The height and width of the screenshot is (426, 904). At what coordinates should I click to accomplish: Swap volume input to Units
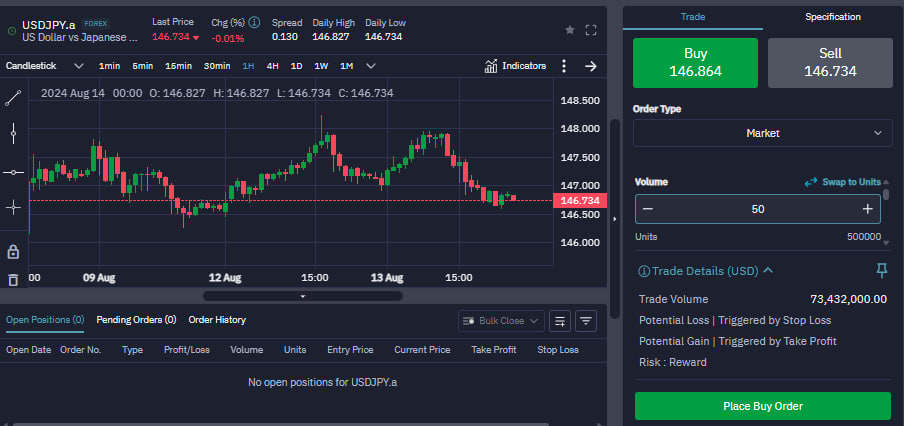click(x=843, y=182)
